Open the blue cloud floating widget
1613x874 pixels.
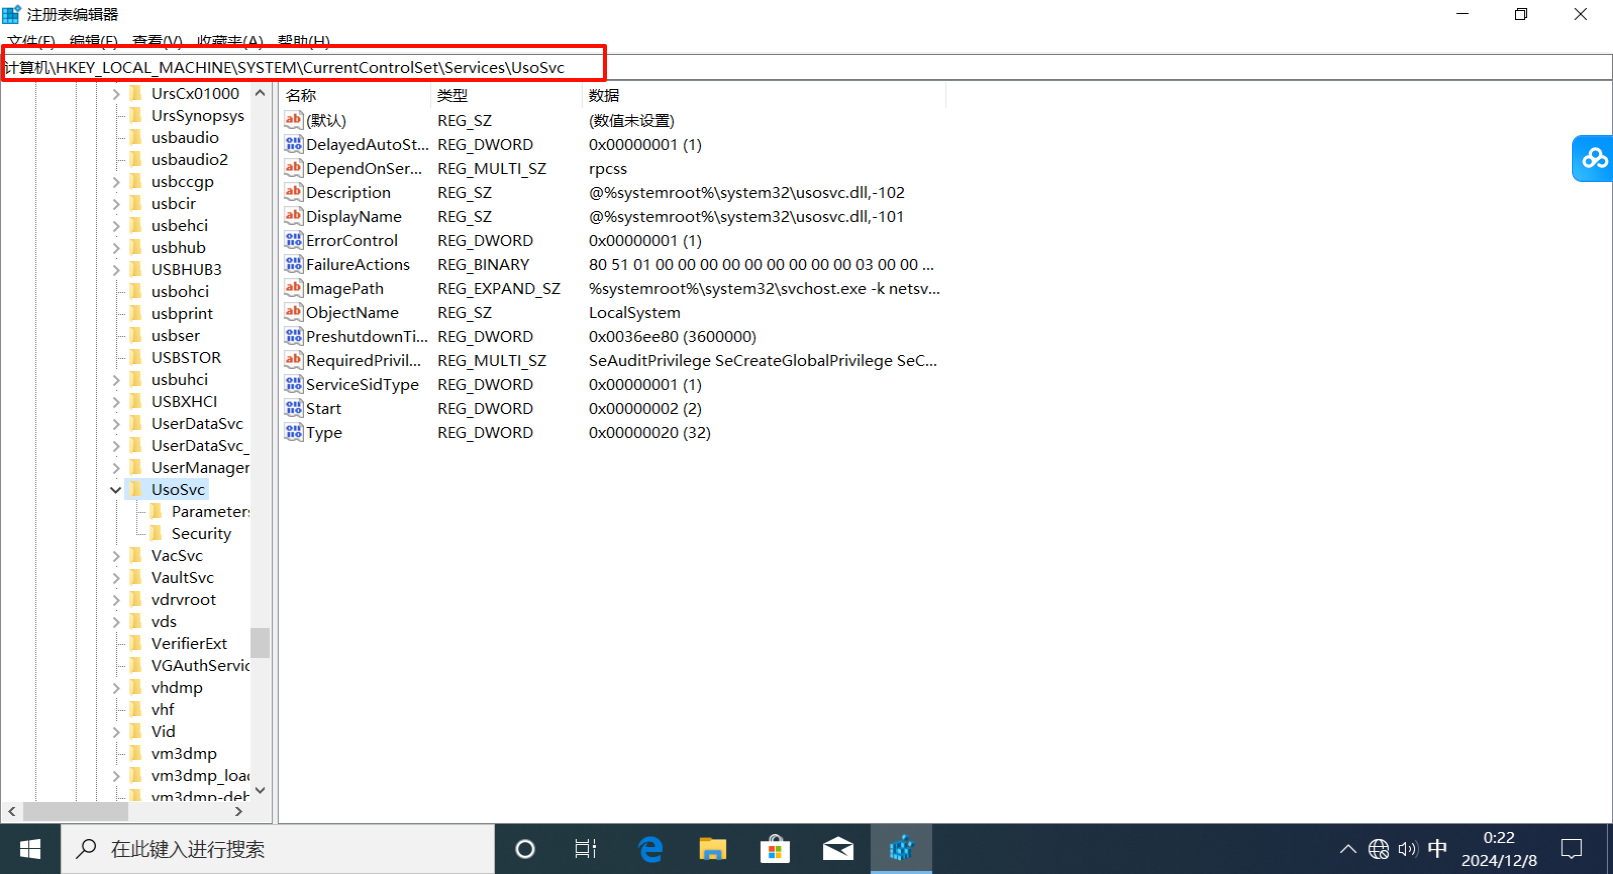pos(1593,158)
